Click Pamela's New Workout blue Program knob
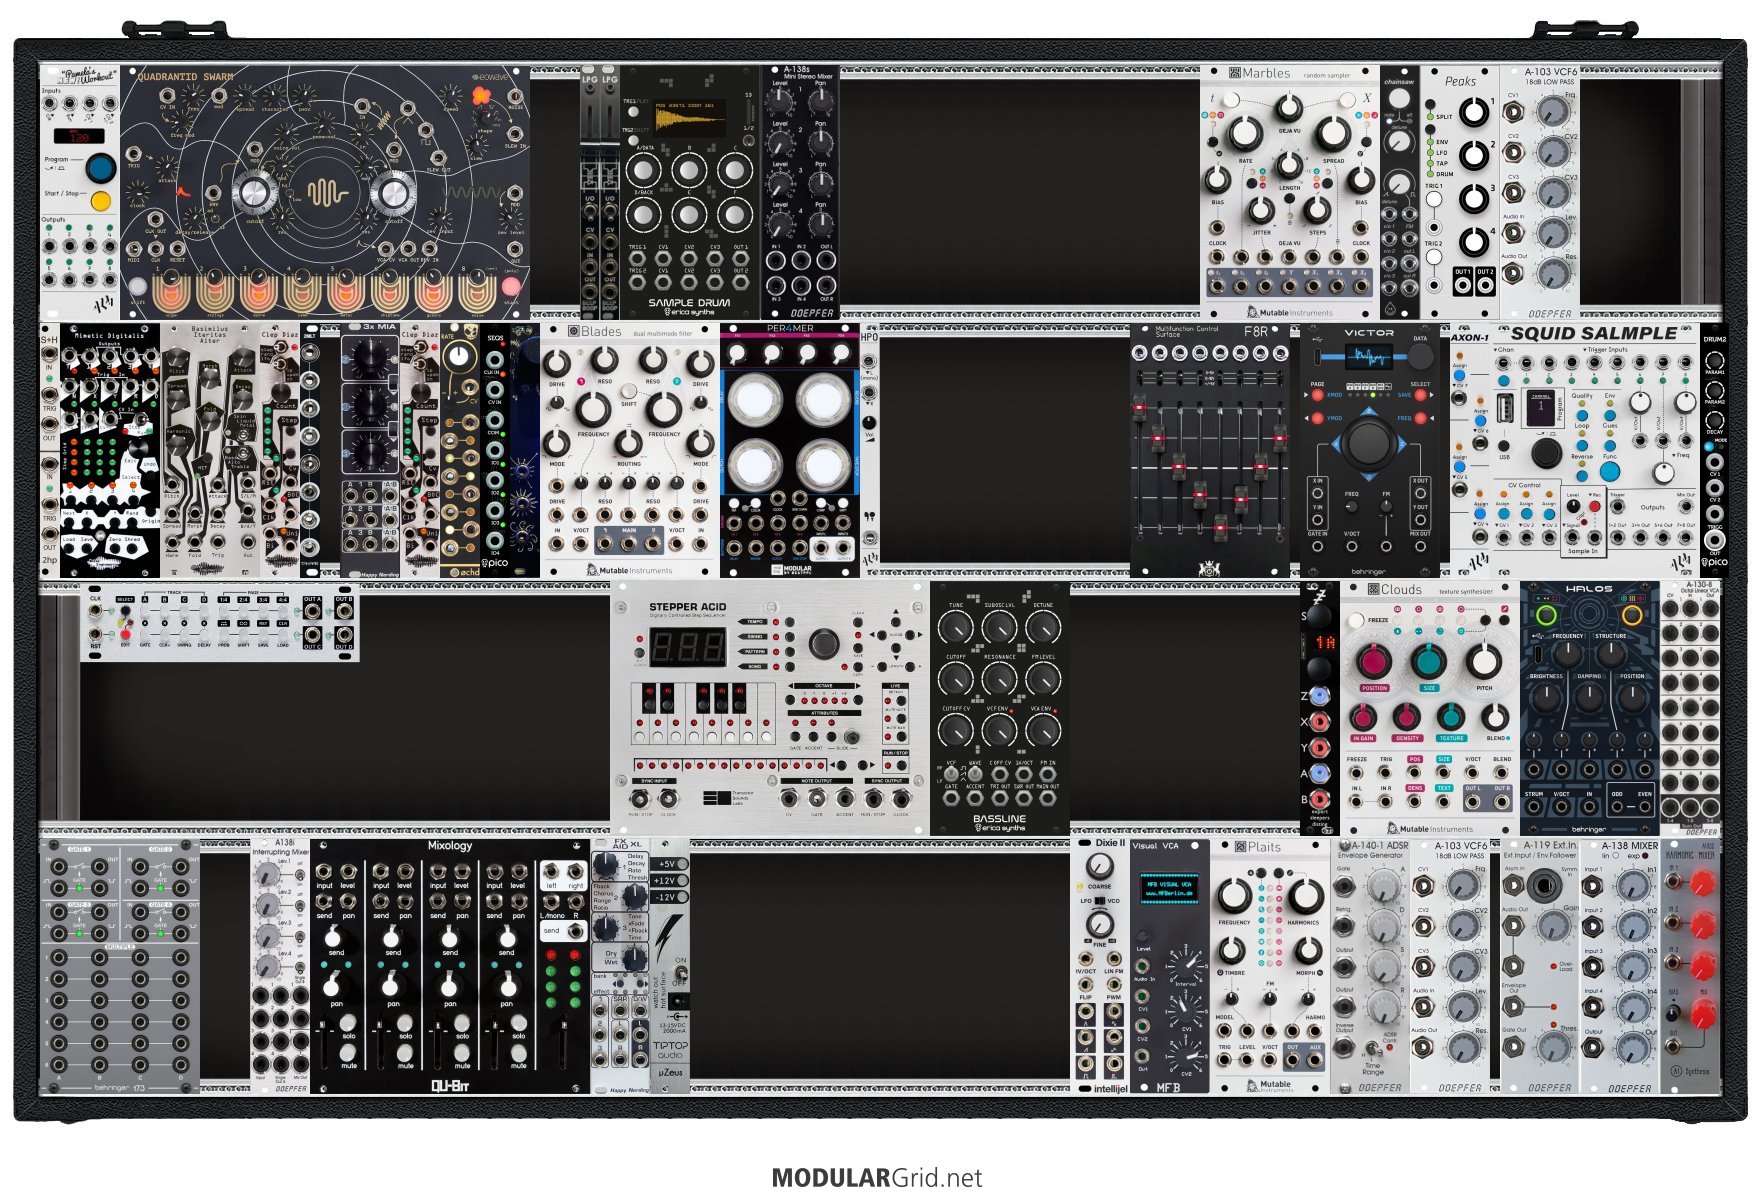The height and width of the screenshot is (1199, 1755). (x=99, y=167)
